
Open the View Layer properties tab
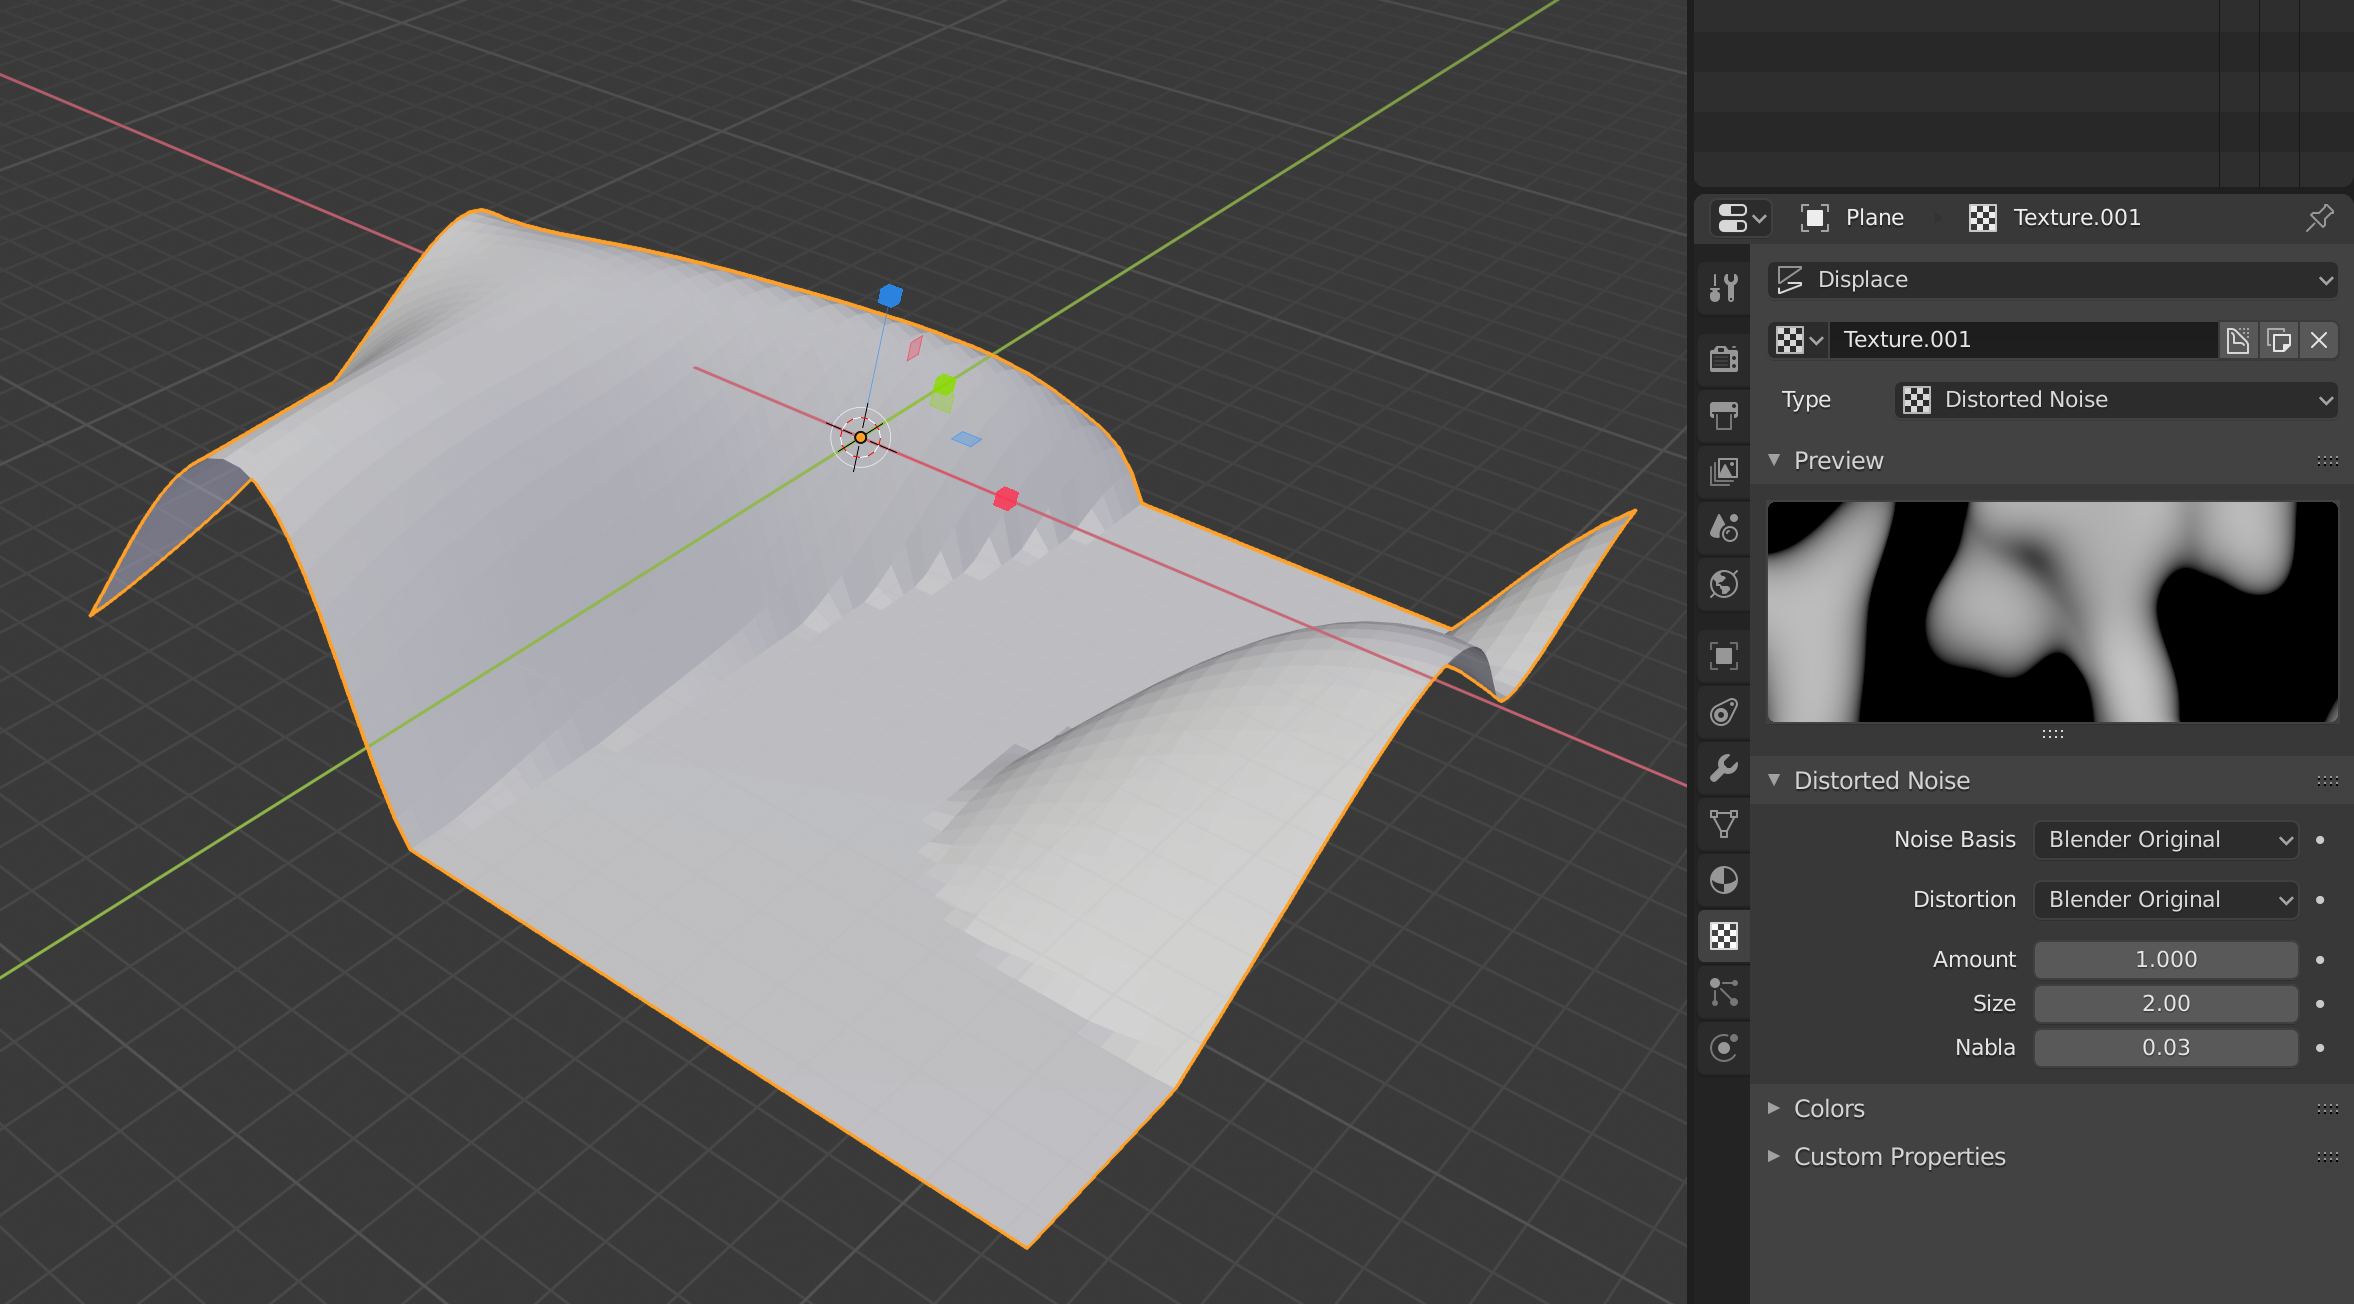(1723, 471)
